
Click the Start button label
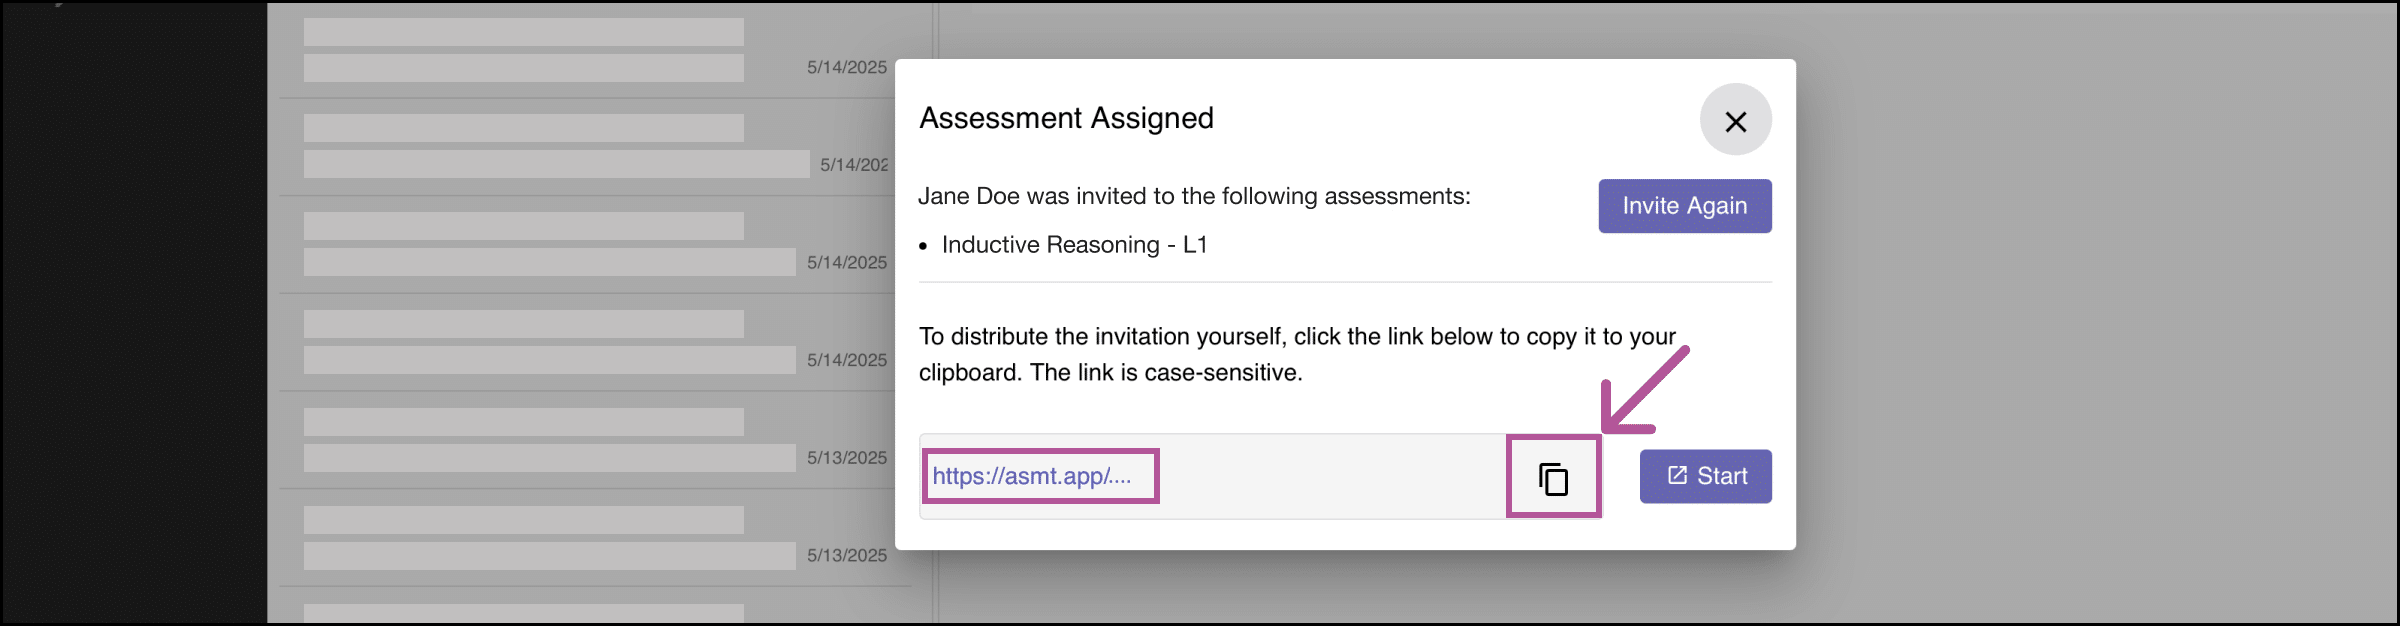click(x=1722, y=476)
